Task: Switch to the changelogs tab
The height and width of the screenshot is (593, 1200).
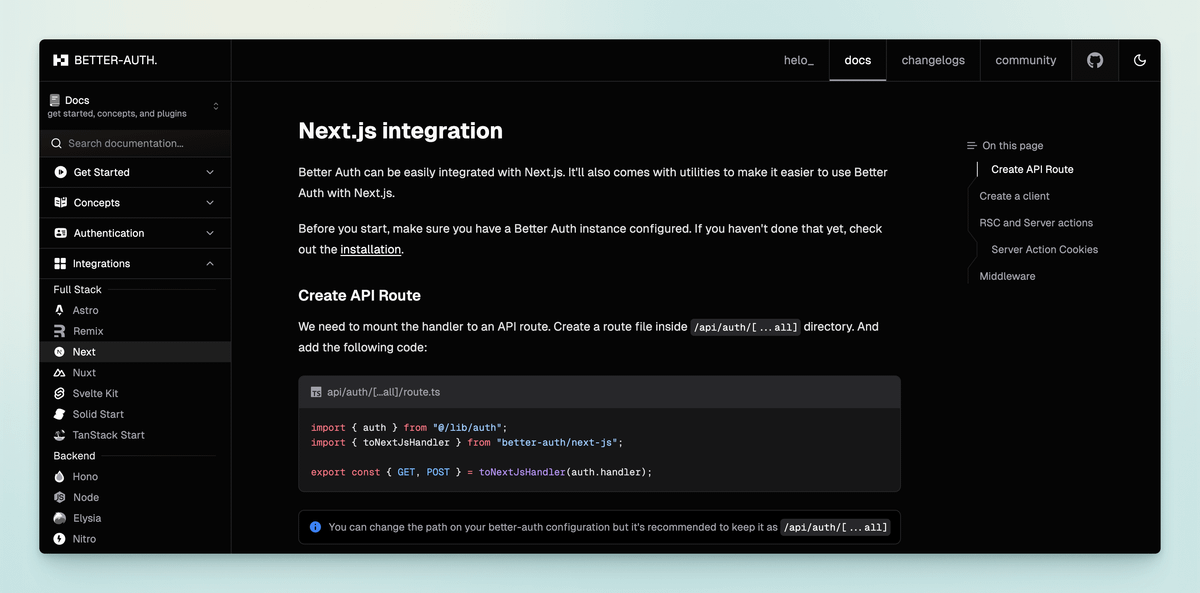Action: tap(933, 60)
